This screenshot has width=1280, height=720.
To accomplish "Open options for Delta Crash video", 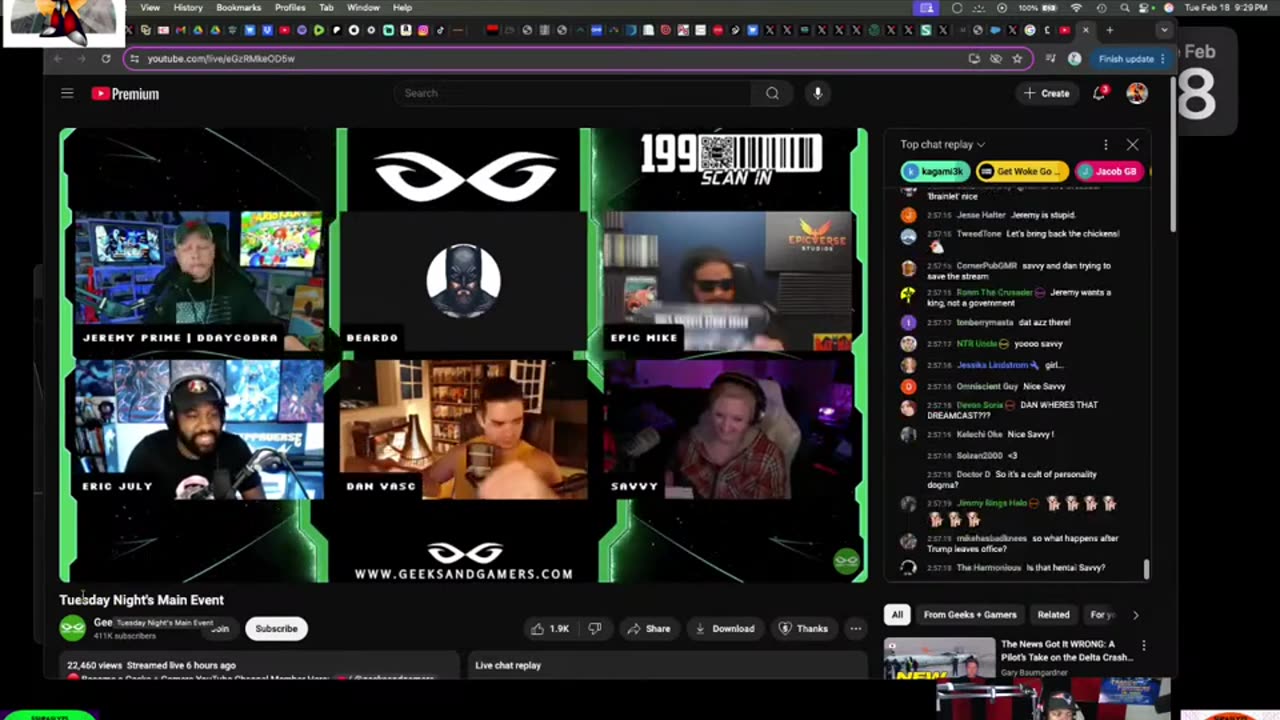I will [x=1143, y=646].
